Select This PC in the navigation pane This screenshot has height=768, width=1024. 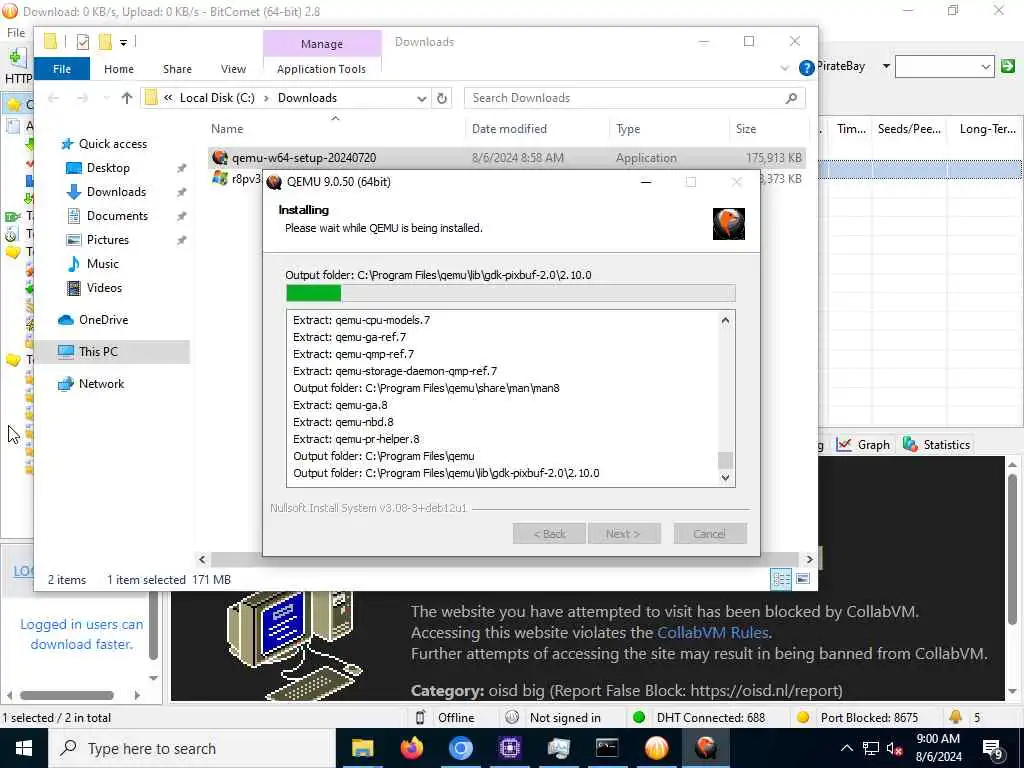coord(98,351)
